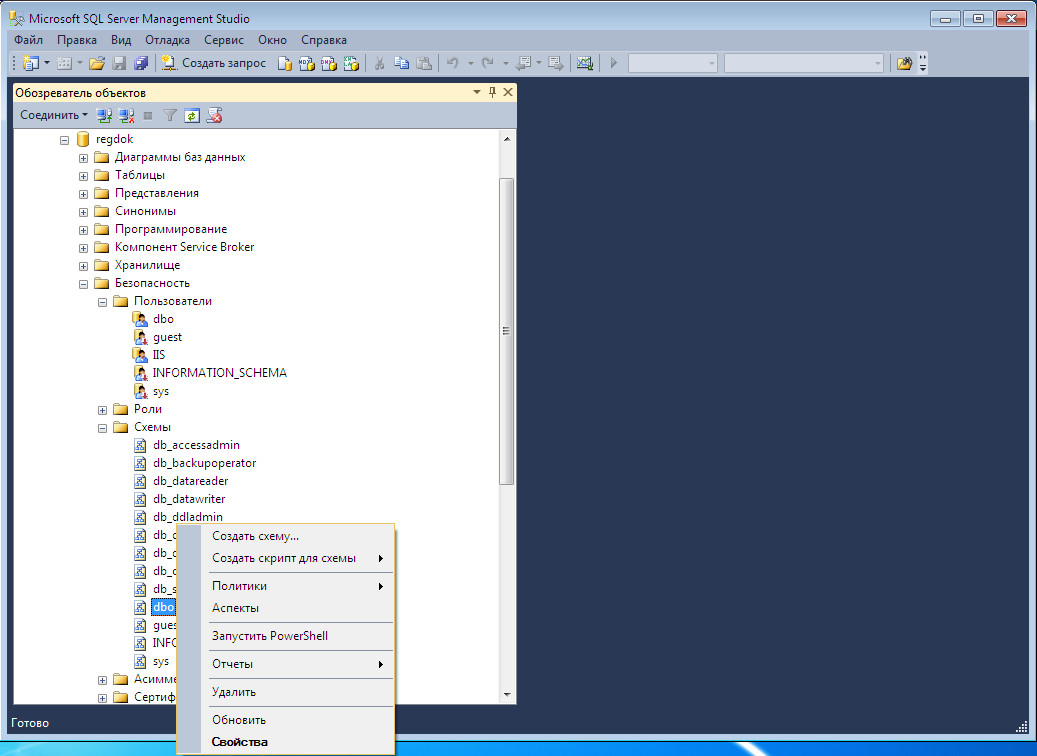Viewport: 1037px width, 756px height.
Task: Click the Создать запрос button
Action: click(214, 63)
